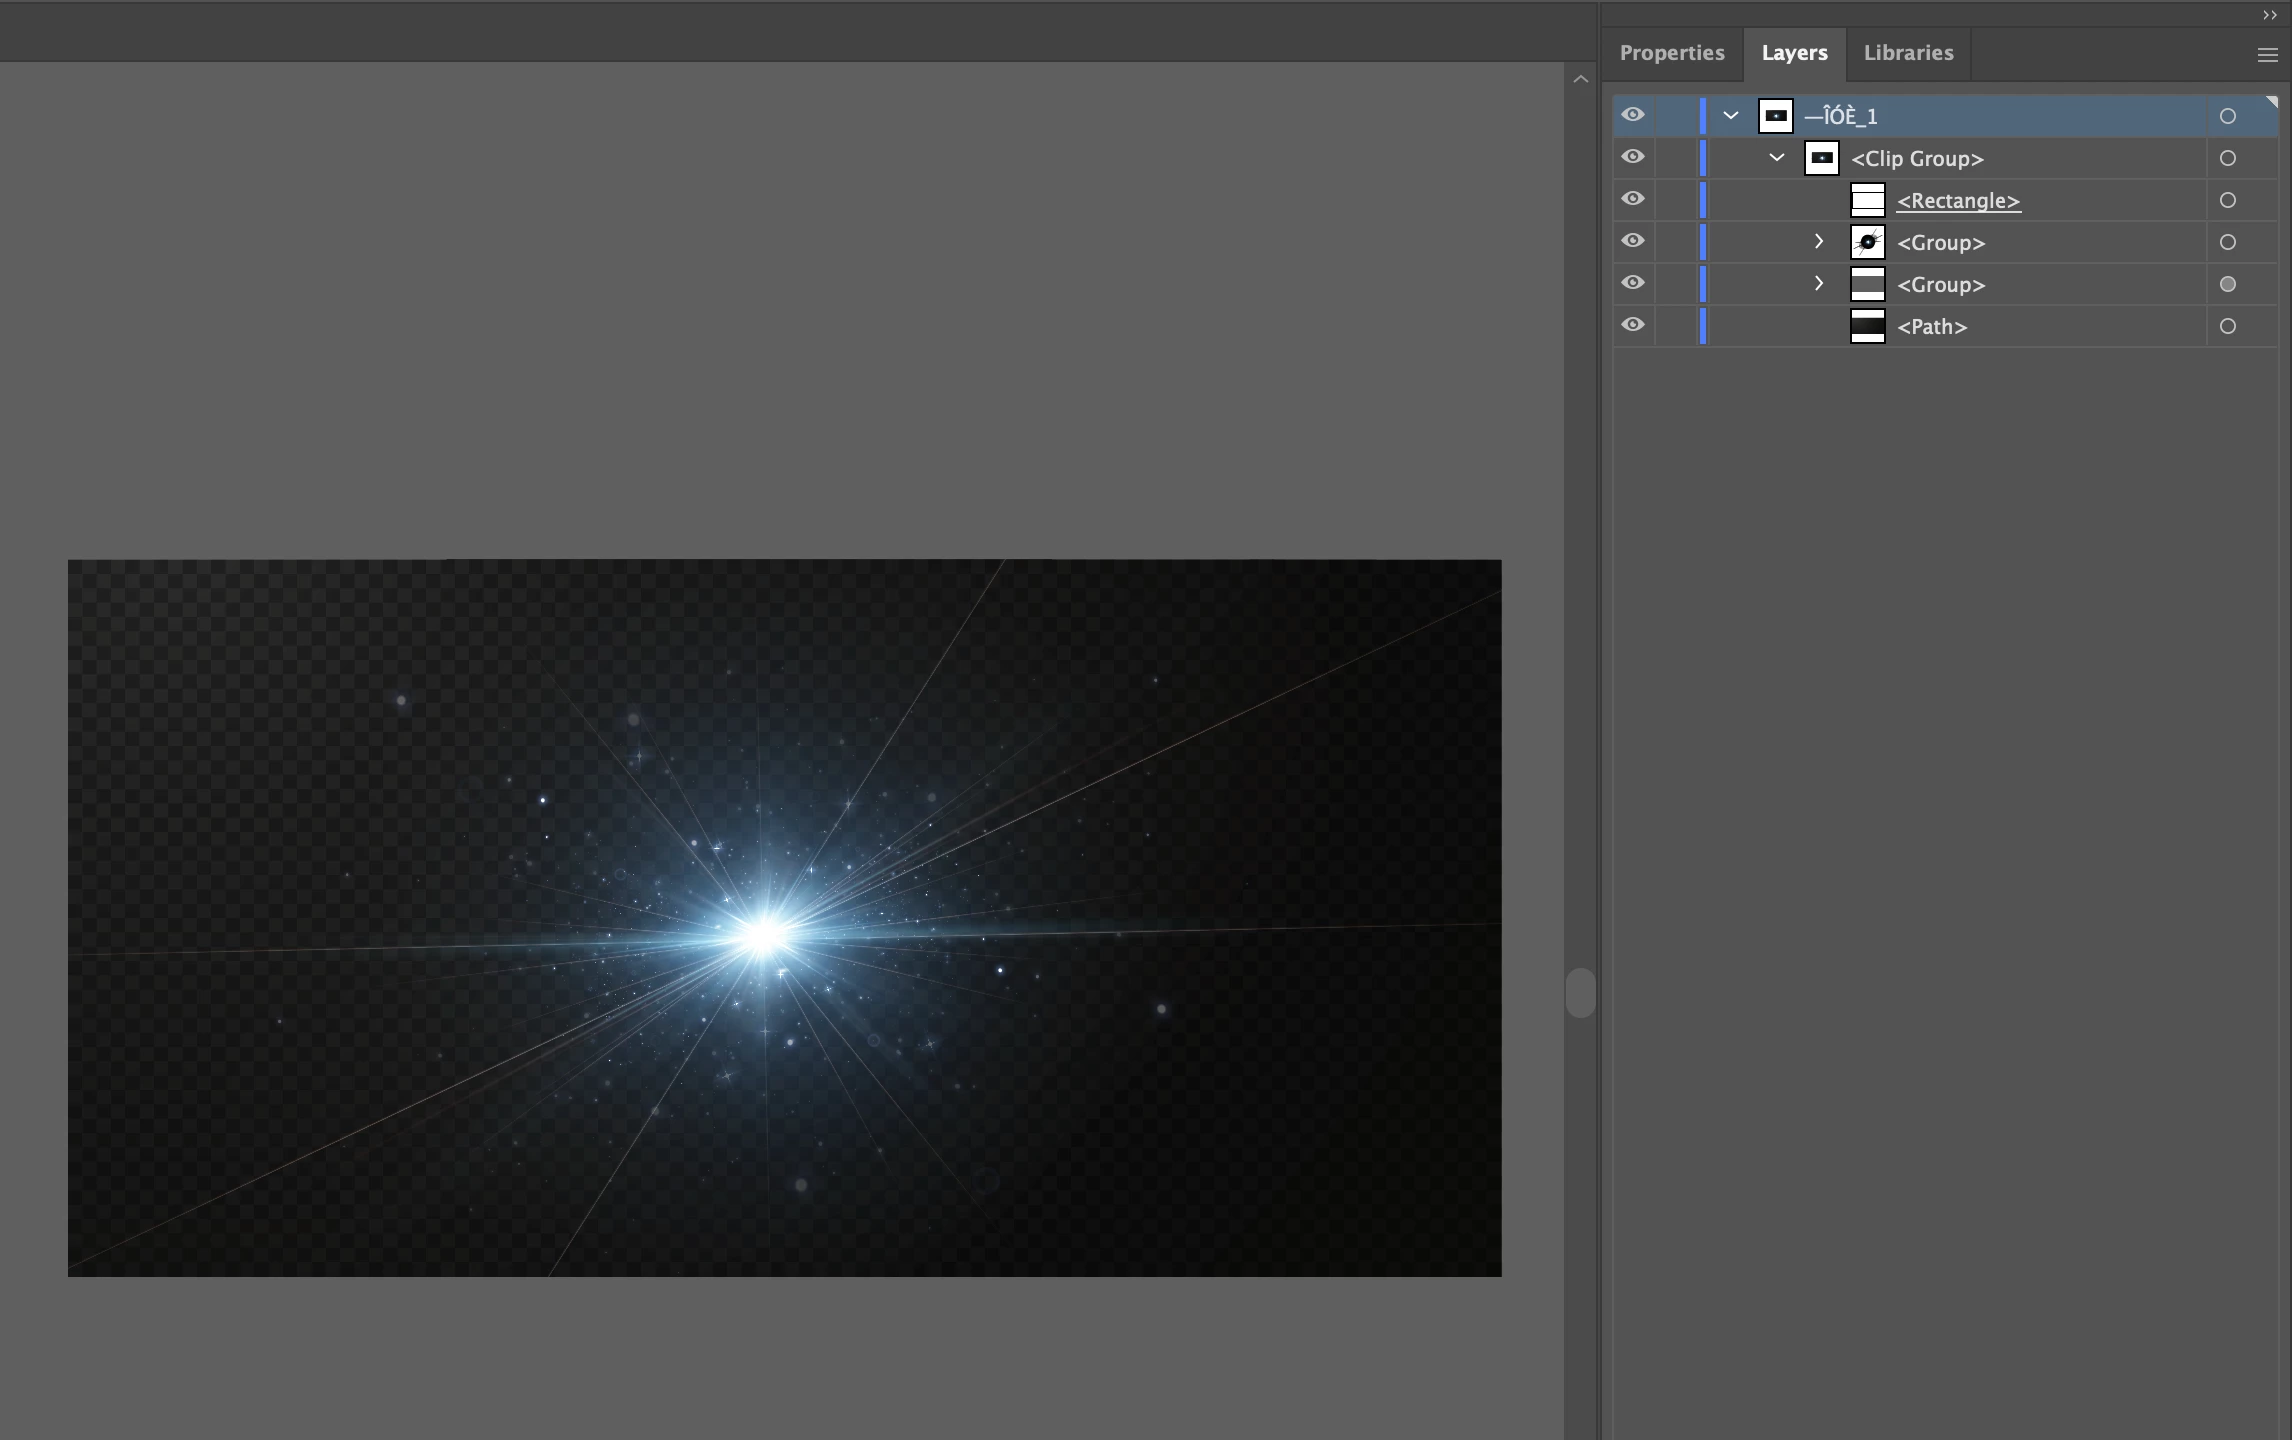Screen dimensions: 2292x1440
Task: Click the vertical scrollbar thumb beside canvas
Action: click(1580, 992)
